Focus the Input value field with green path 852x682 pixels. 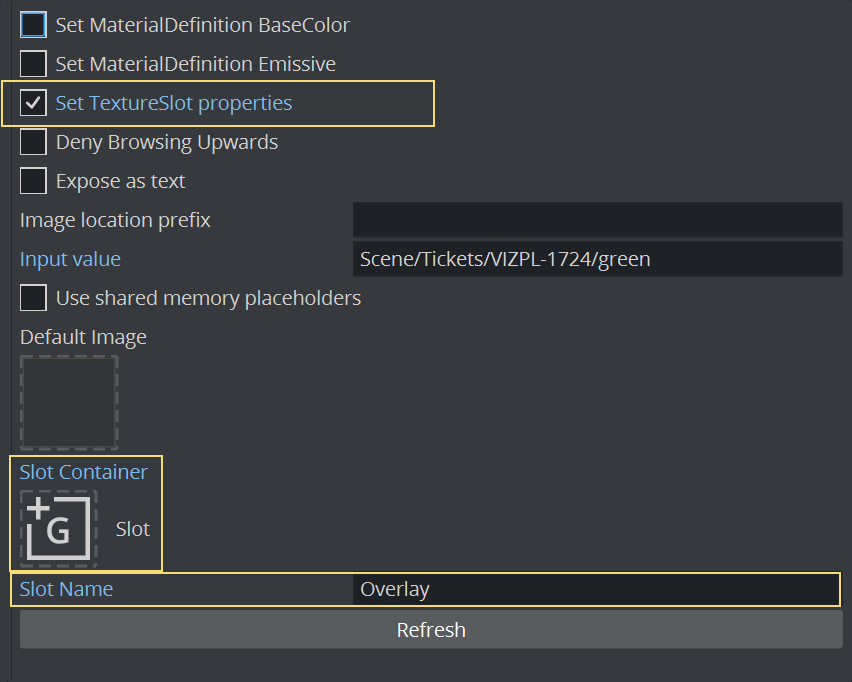tap(597, 259)
